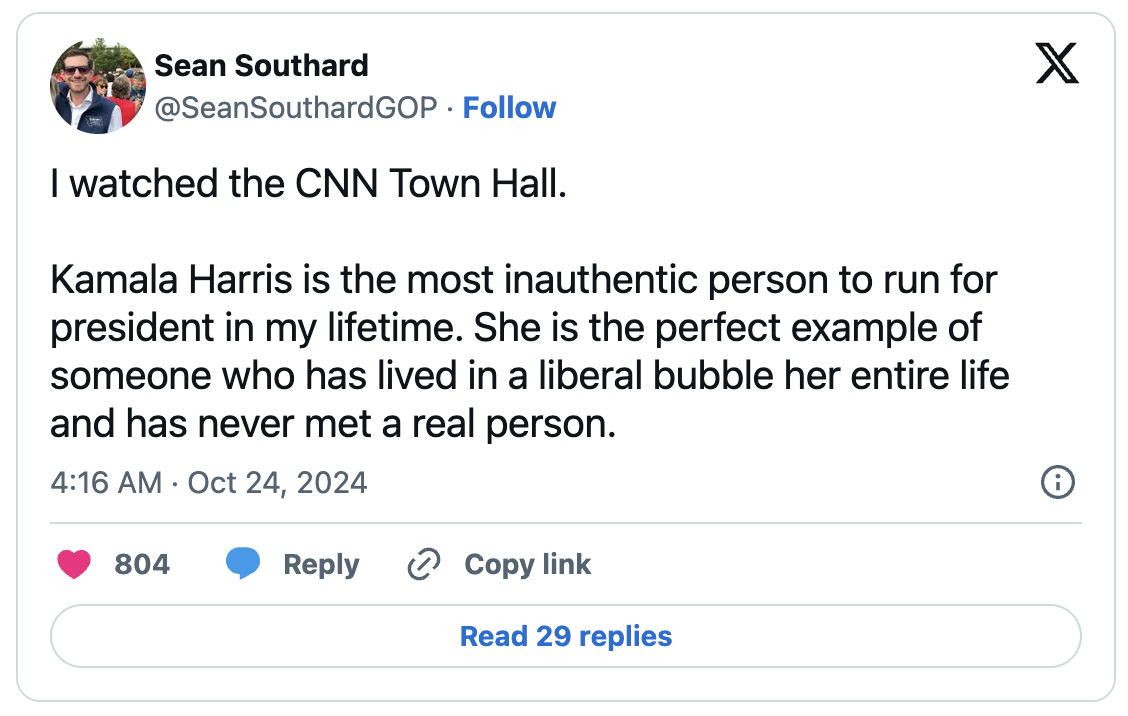Click the Copy link label

point(526,564)
